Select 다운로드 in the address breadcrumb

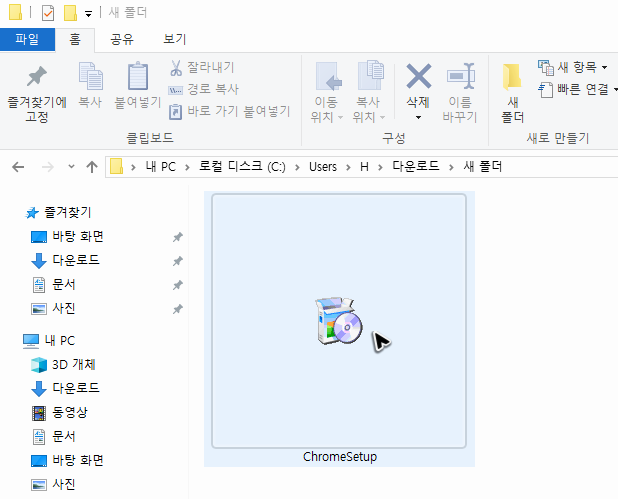tap(415, 166)
